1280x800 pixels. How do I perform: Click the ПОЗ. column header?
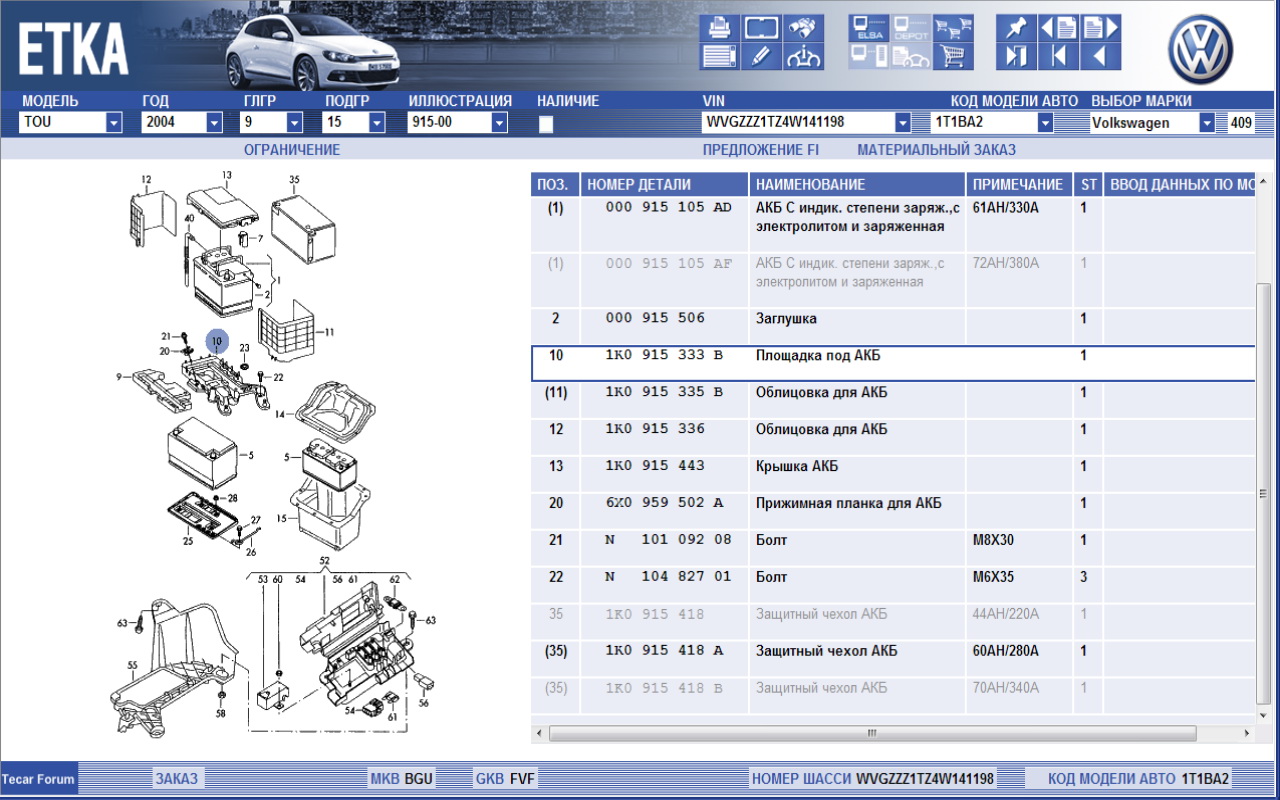tap(555, 185)
